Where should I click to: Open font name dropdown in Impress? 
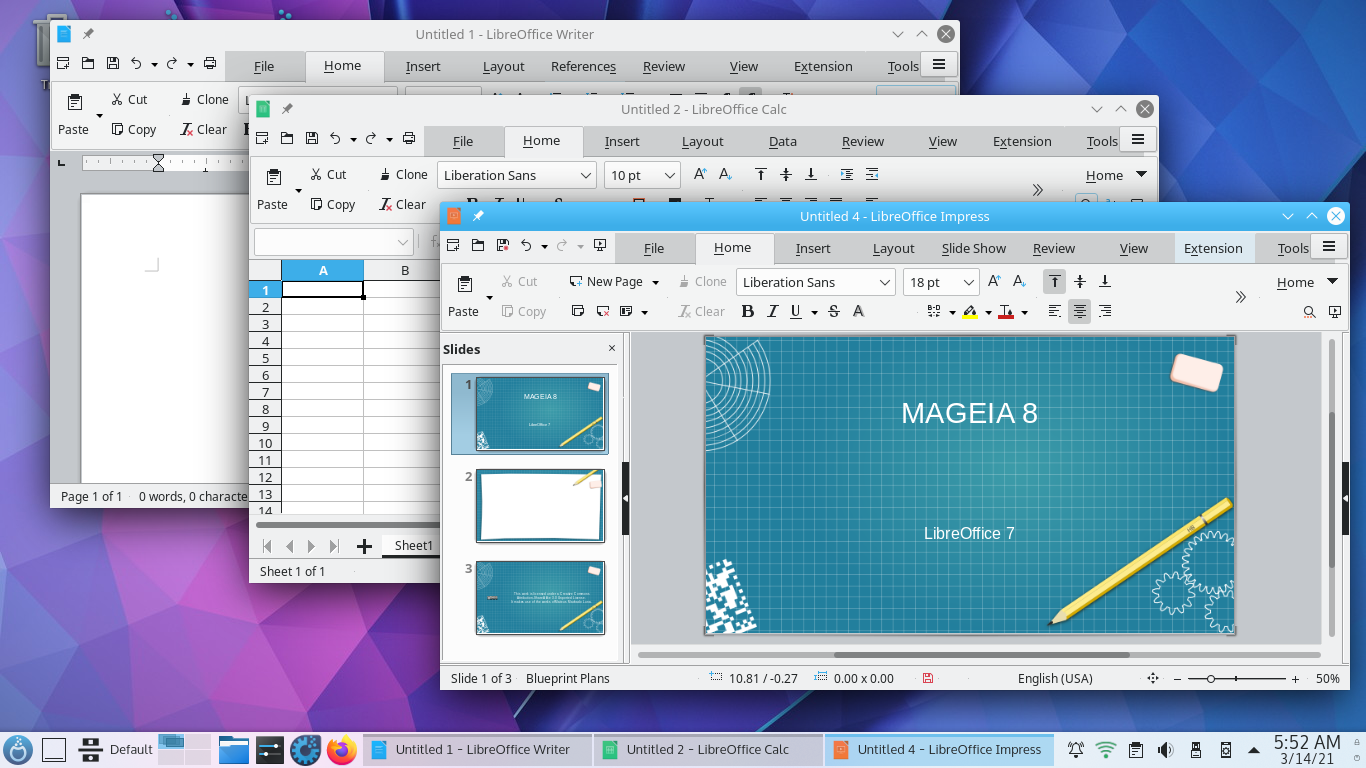point(885,282)
